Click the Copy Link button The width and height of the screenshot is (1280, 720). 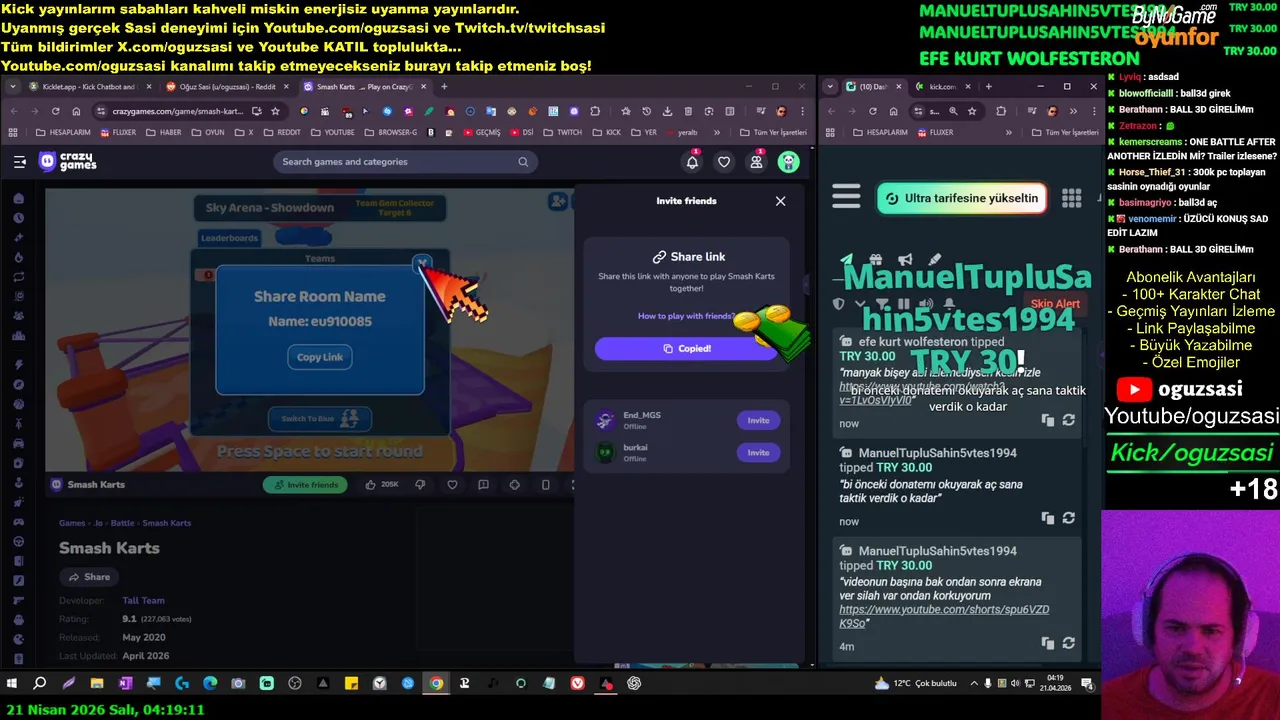point(320,357)
